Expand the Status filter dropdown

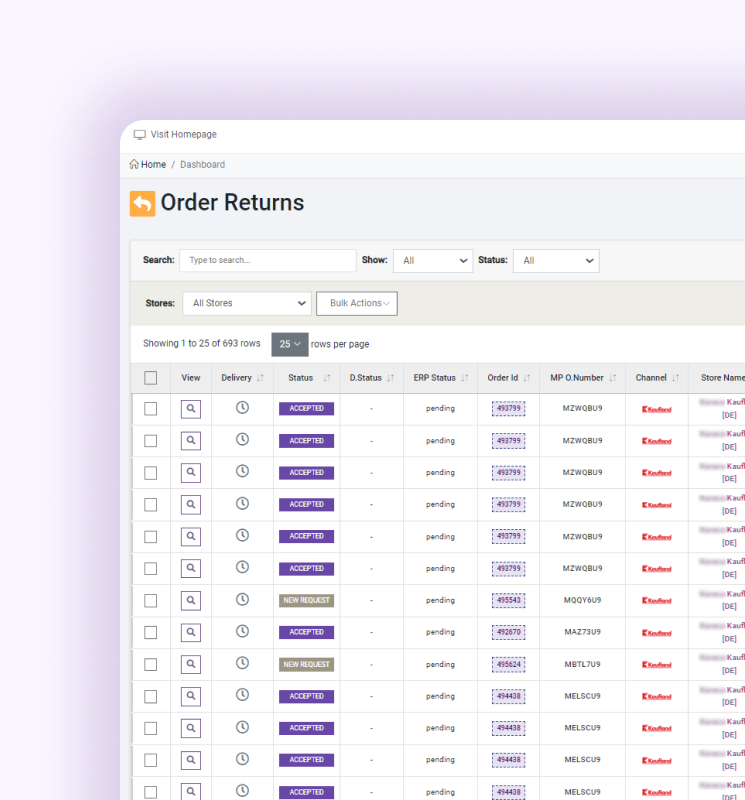[x=555, y=260]
